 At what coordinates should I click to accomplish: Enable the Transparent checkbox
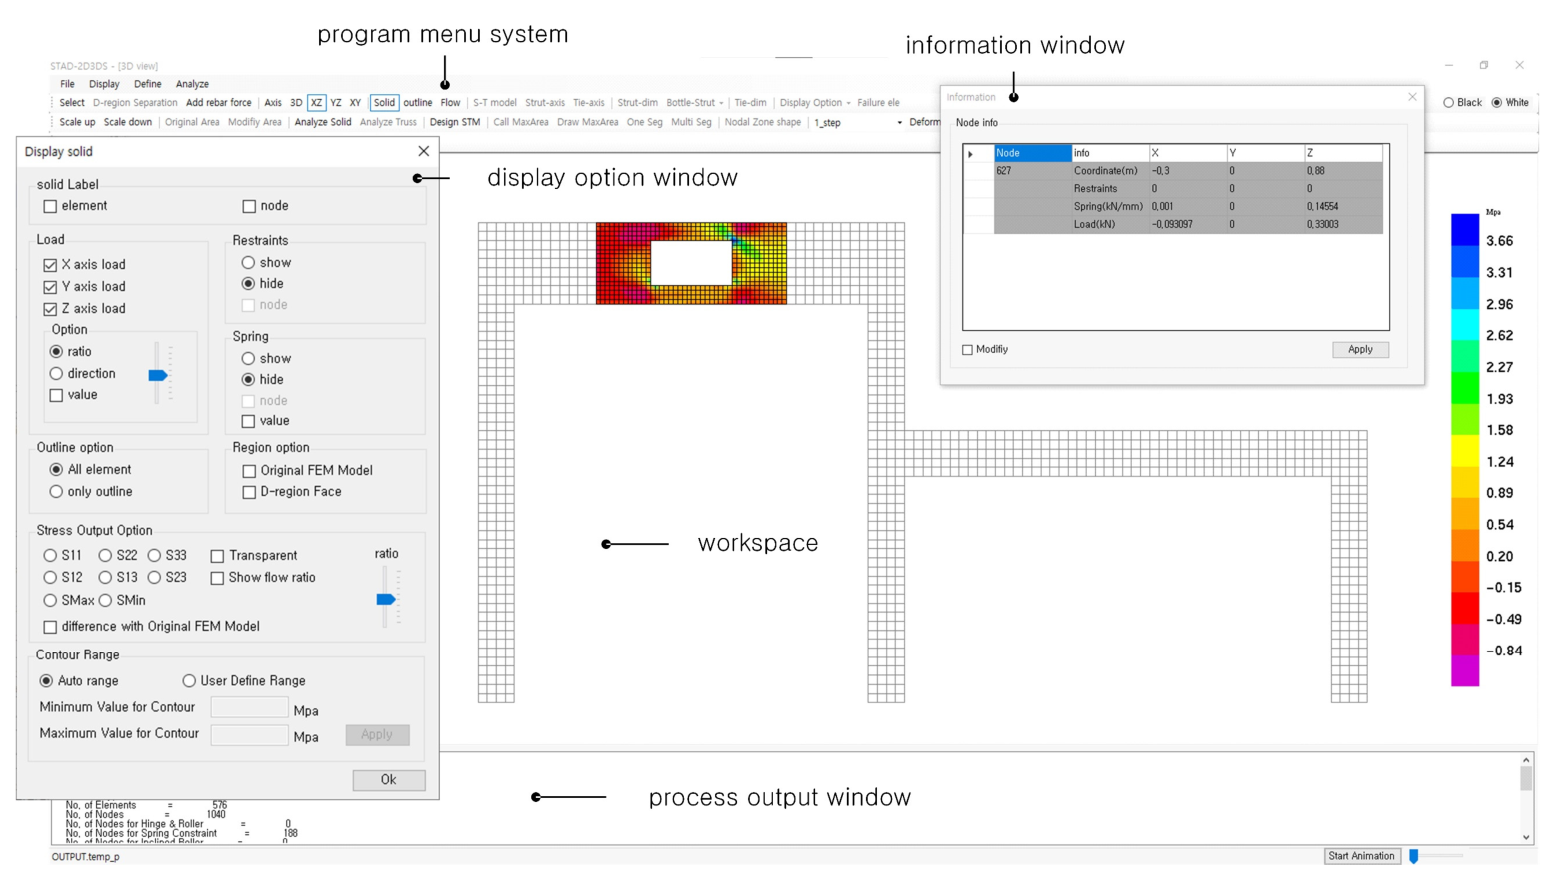pos(217,556)
